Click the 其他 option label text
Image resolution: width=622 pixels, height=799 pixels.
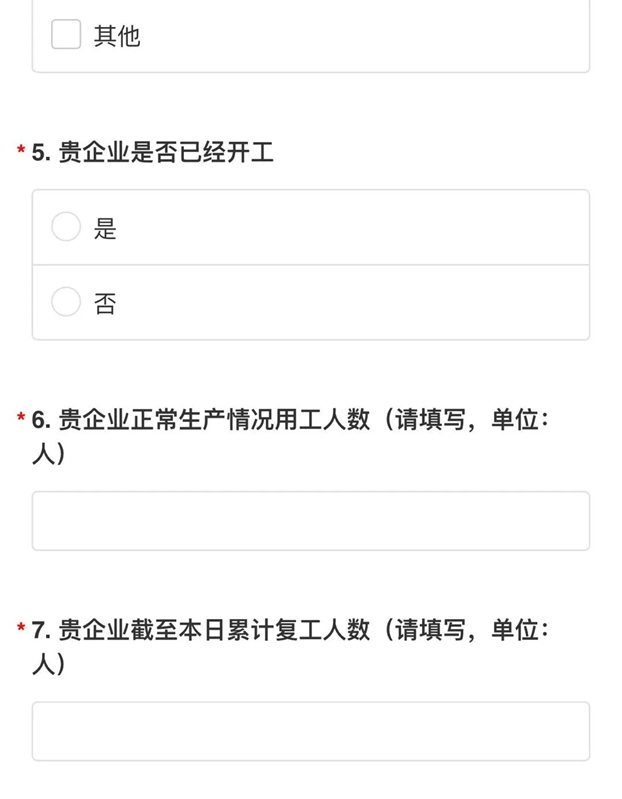[x=117, y=36]
